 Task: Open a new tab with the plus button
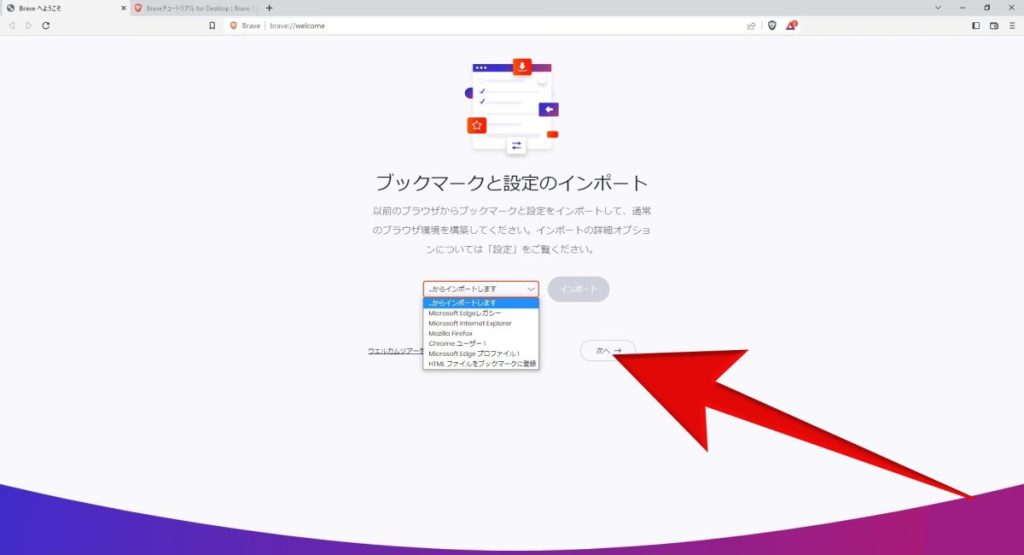(269, 8)
